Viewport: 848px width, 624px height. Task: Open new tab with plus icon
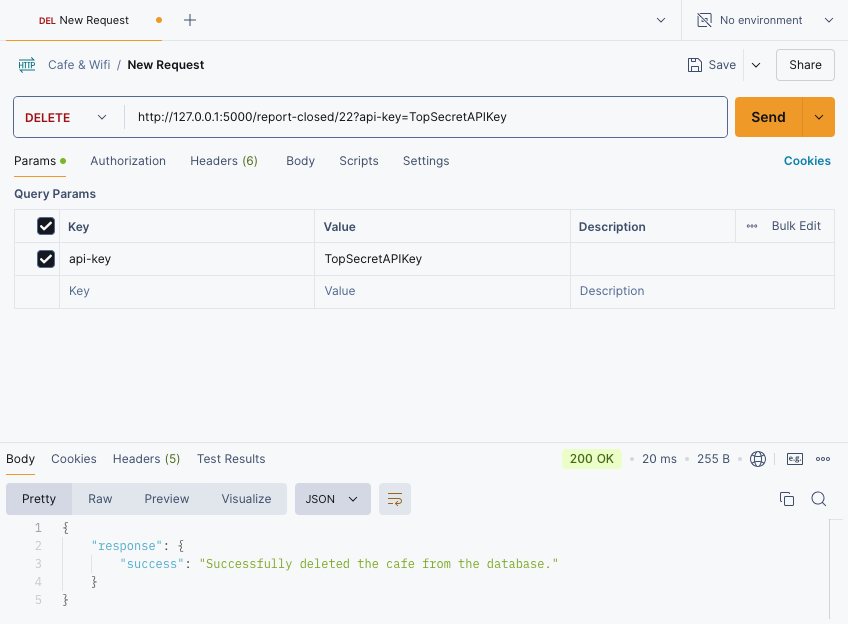pyautogui.click(x=190, y=21)
